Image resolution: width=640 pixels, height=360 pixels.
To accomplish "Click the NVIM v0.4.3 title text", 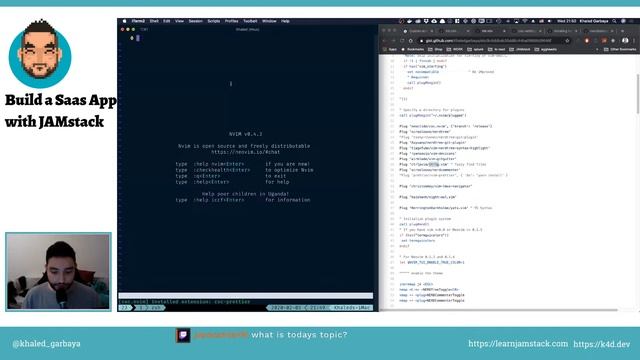I will tap(245, 134).
